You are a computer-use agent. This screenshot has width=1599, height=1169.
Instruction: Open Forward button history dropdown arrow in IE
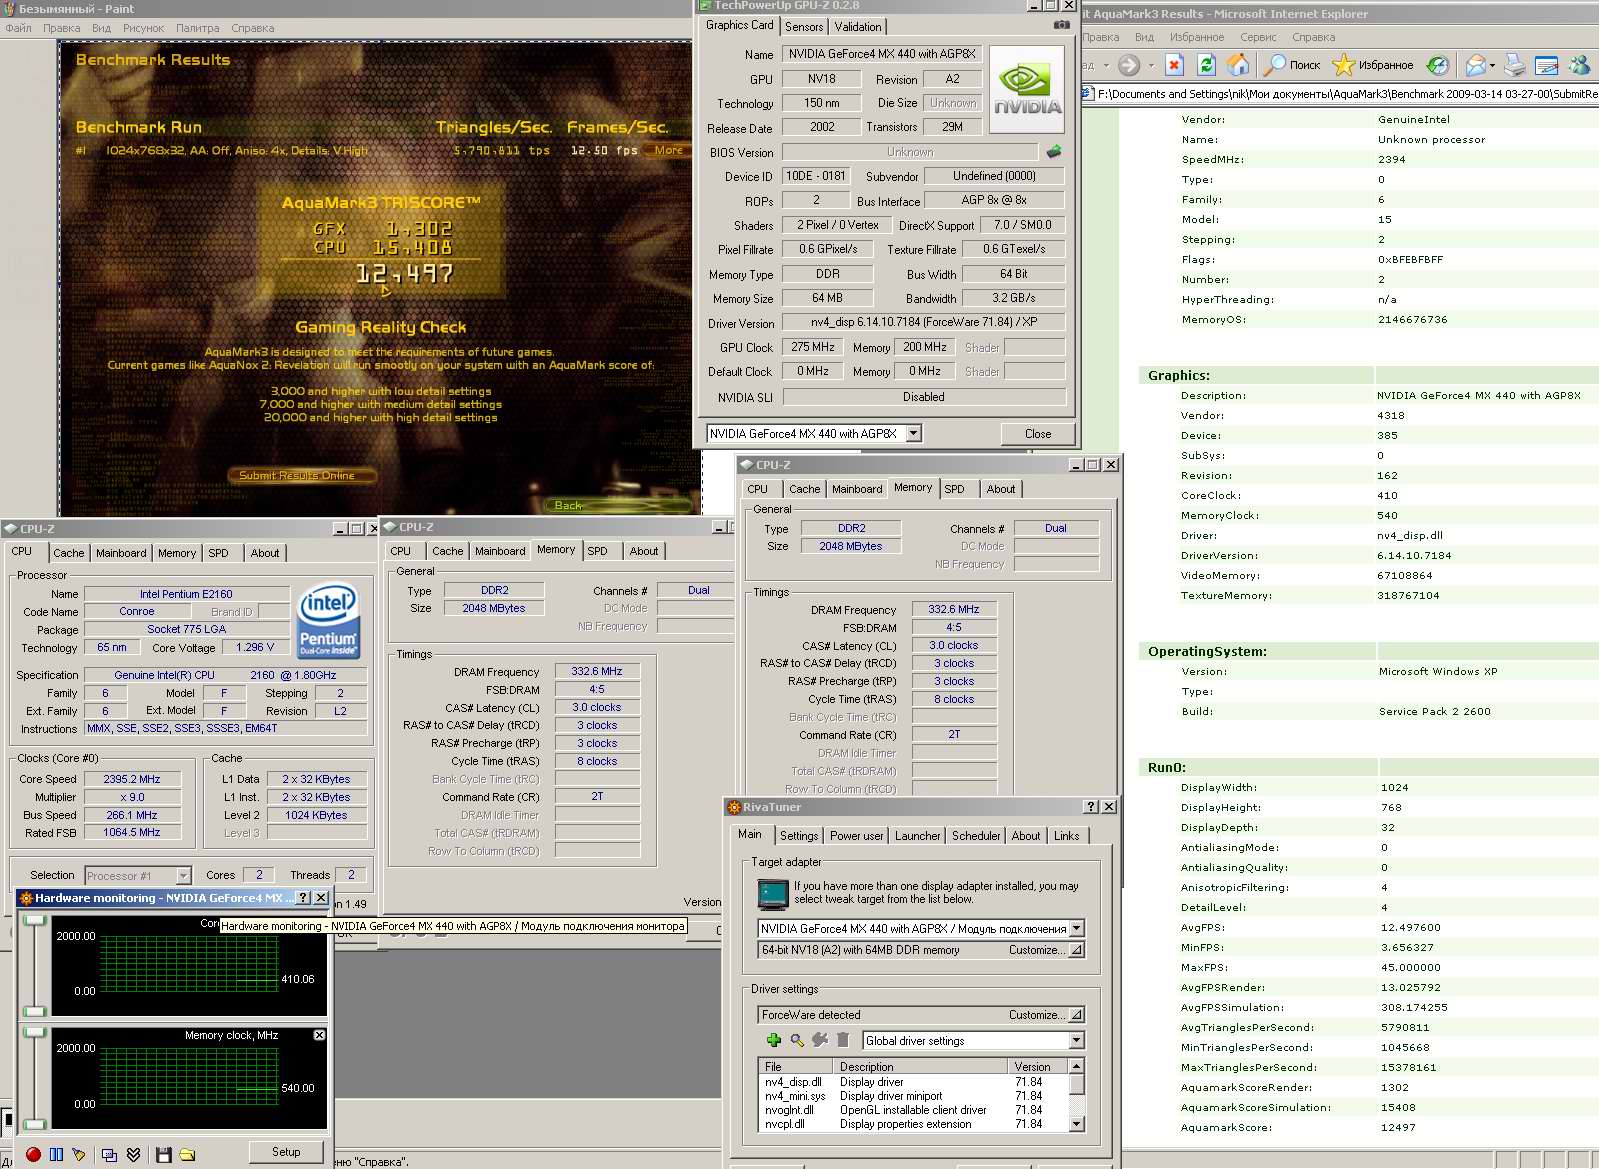[x=1150, y=65]
